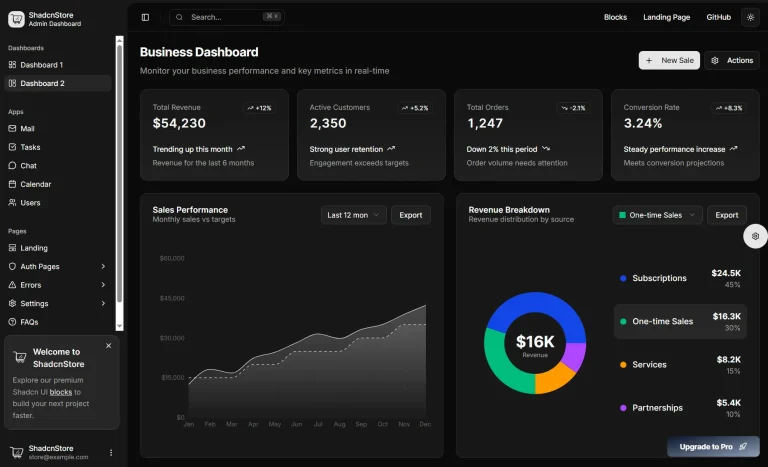This screenshot has height=467, width=768.
Task: Click the Upgrade to Pro button
Action: click(713, 446)
